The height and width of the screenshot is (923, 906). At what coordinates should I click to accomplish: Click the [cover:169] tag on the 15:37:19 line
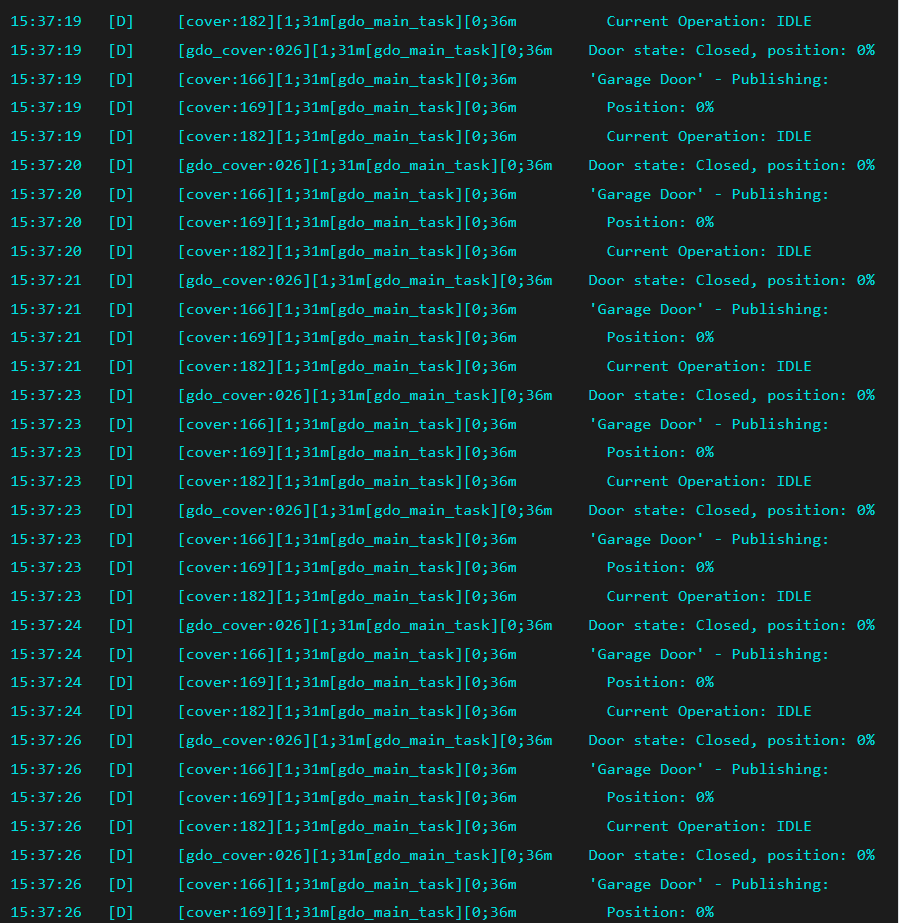(x=227, y=108)
